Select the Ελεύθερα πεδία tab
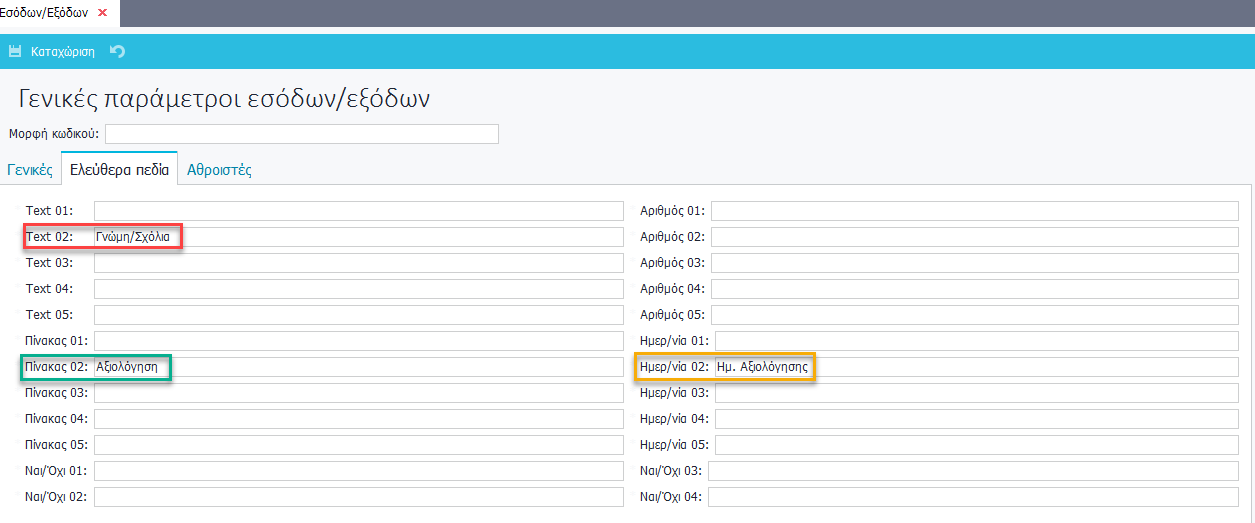The width and height of the screenshot is (1255, 523). point(119,170)
